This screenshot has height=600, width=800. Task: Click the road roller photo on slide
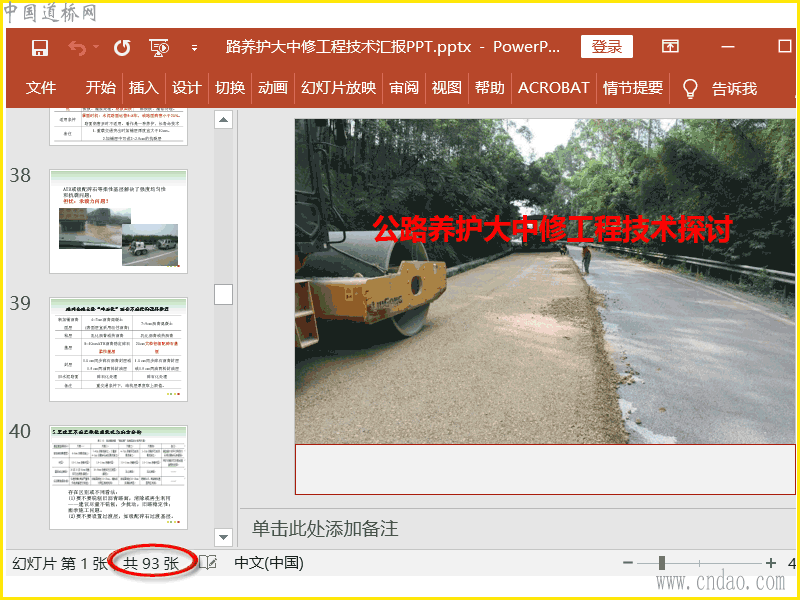tap(545, 281)
